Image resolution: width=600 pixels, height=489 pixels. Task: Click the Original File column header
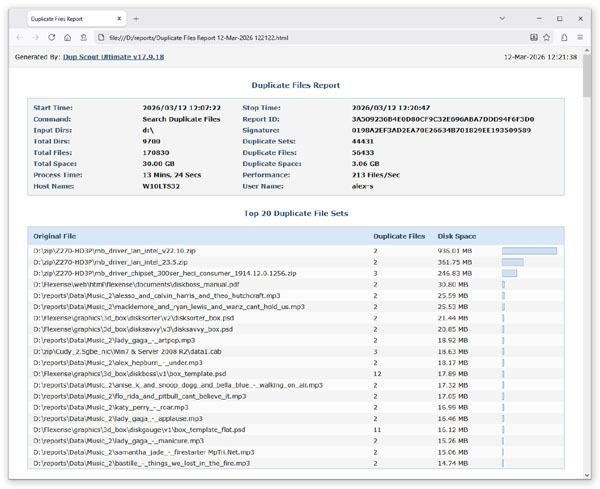click(55, 236)
